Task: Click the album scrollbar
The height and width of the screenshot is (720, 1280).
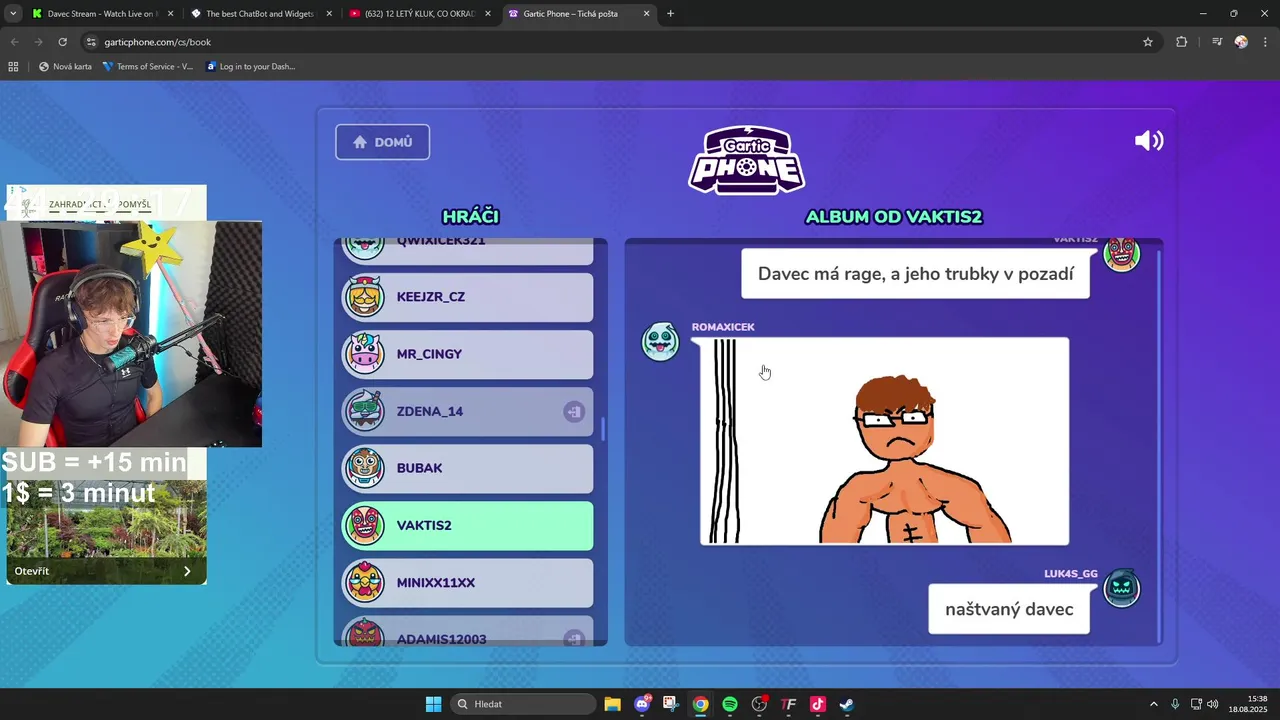Action: pyautogui.click(x=1158, y=445)
